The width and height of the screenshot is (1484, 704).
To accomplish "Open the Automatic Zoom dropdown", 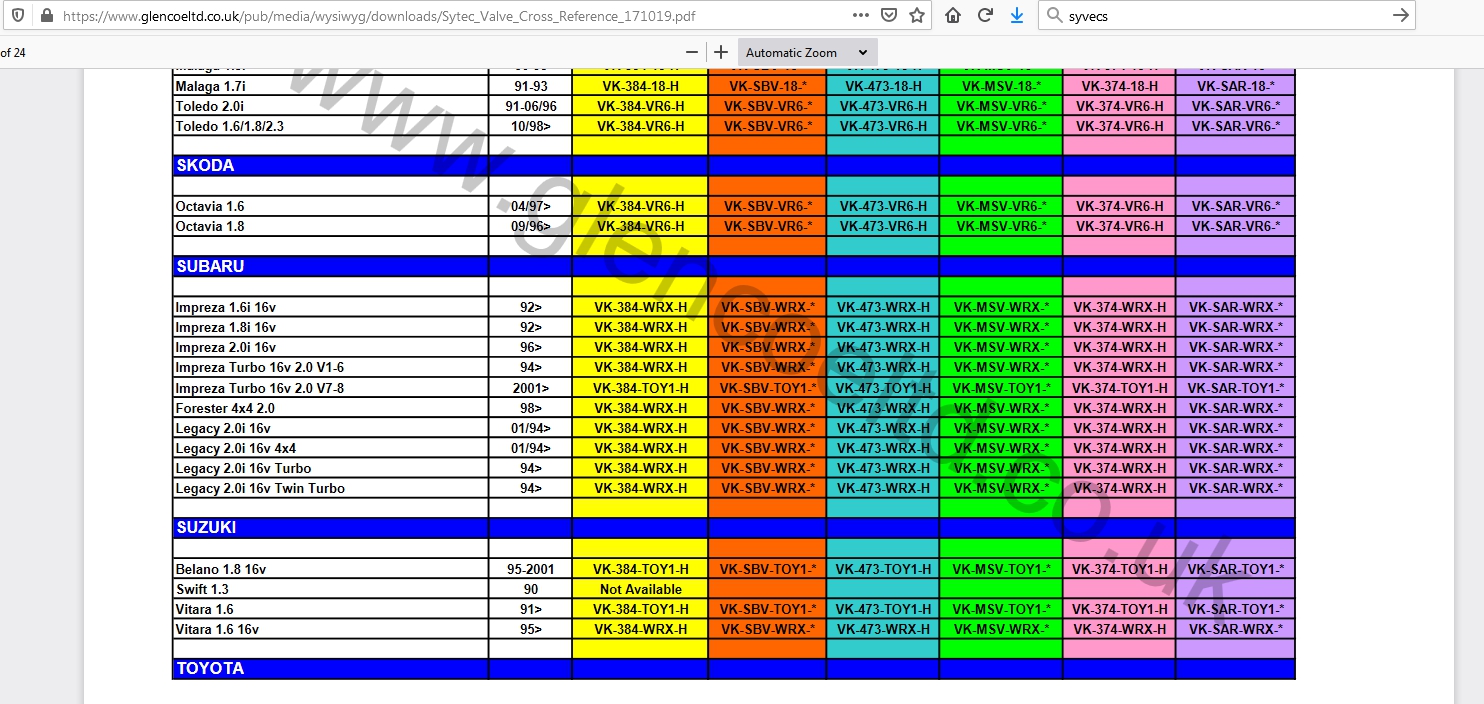I will pyautogui.click(x=807, y=52).
